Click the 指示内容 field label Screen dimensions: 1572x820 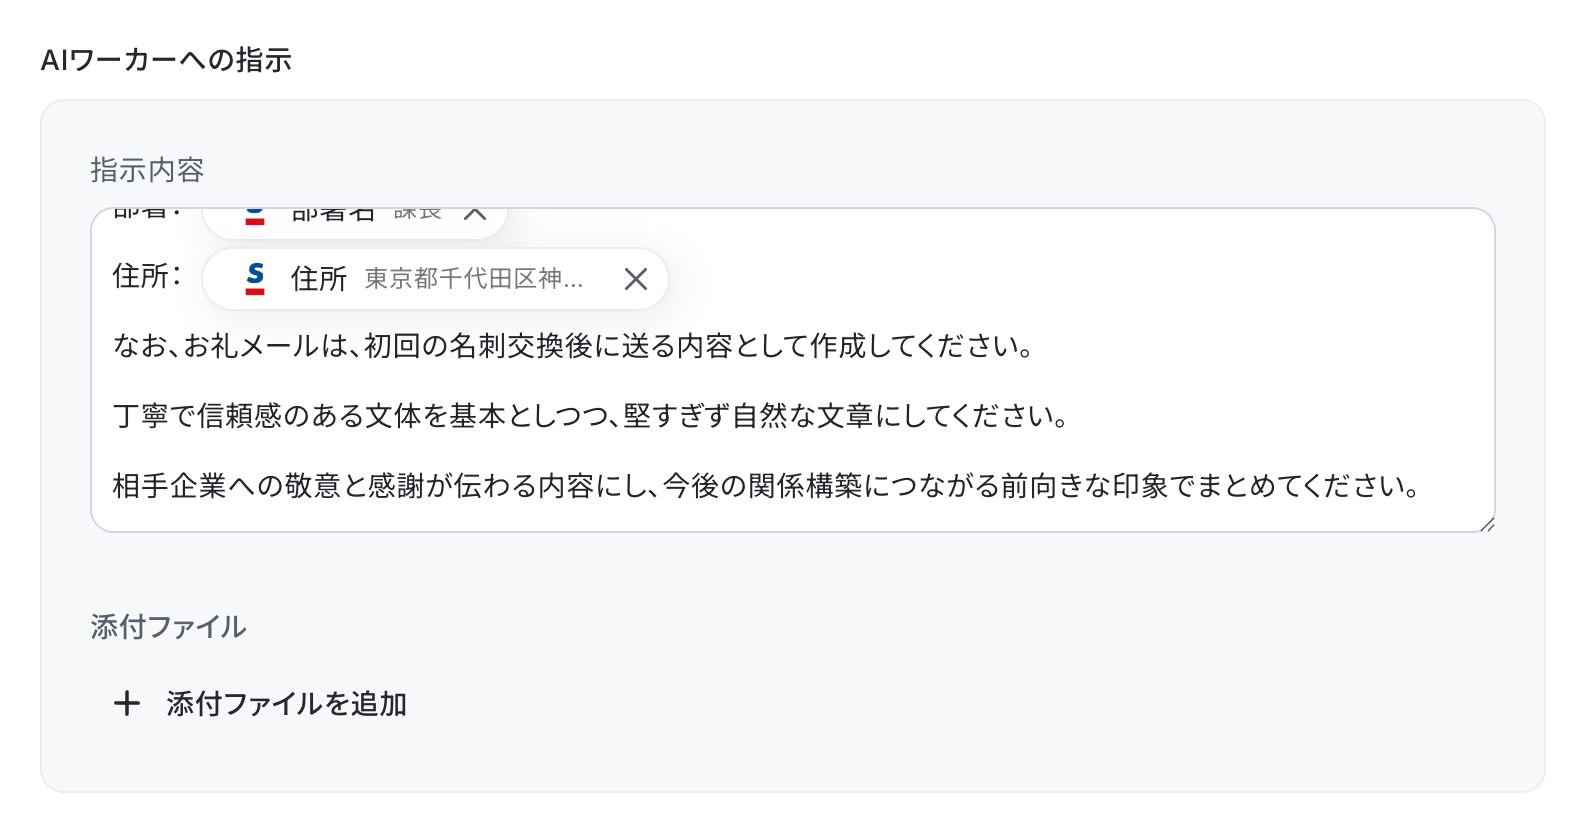(x=147, y=170)
